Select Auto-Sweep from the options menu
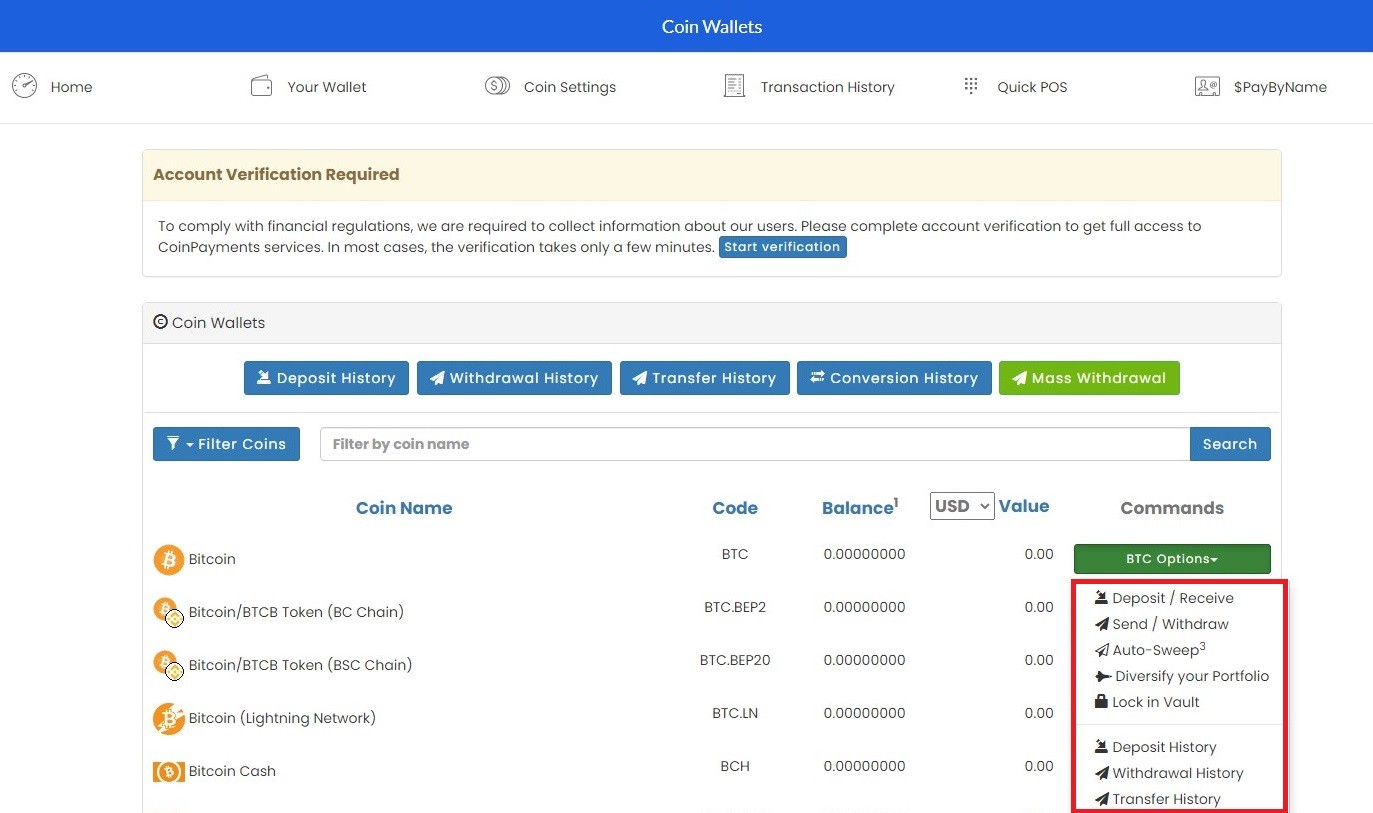This screenshot has width=1373, height=813. click(x=1150, y=649)
